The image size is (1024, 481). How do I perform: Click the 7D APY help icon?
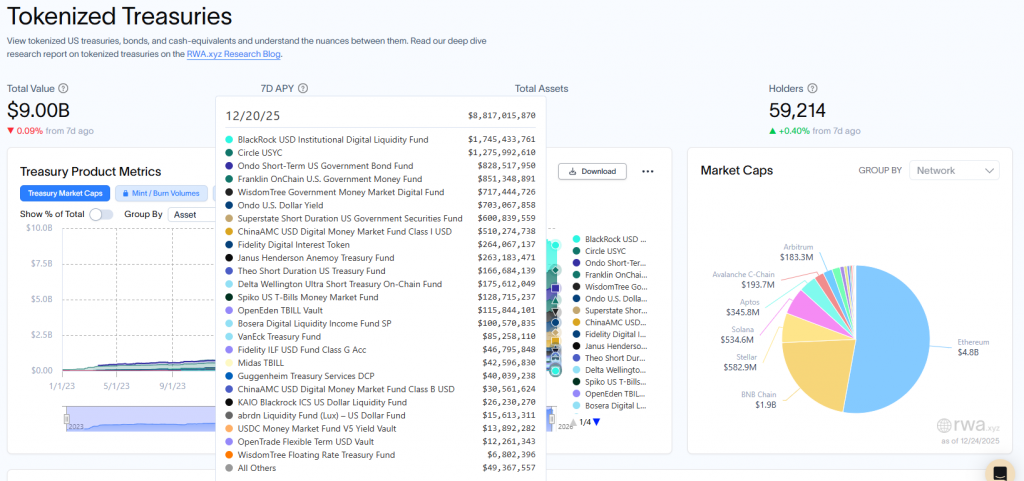click(303, 88)
